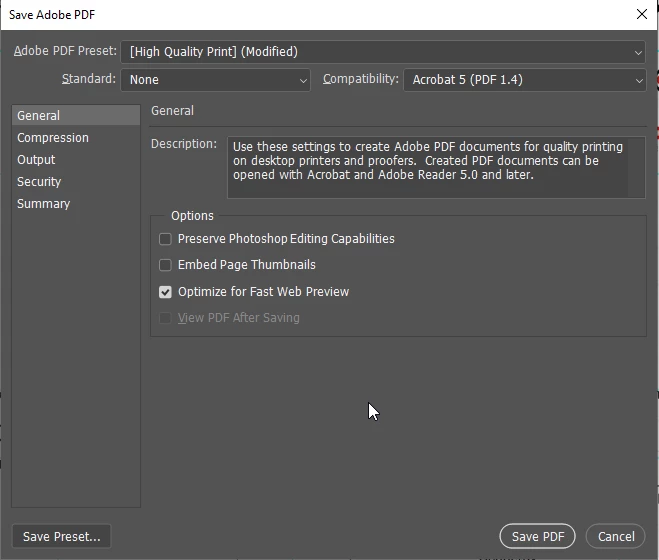Toggle View PDF After Saving checkbox
The image size is (659, 560).
click(165, 318)
